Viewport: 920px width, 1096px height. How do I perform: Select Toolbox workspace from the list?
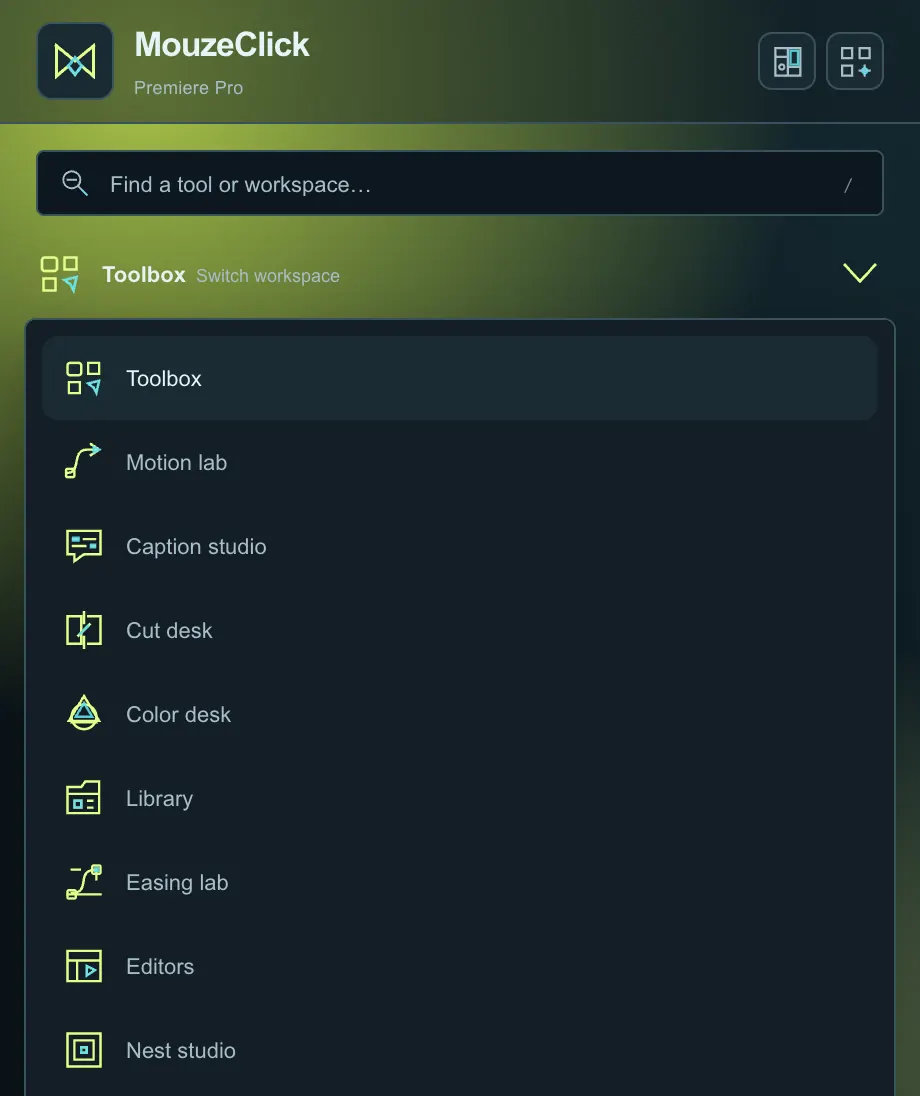(460, 378)
